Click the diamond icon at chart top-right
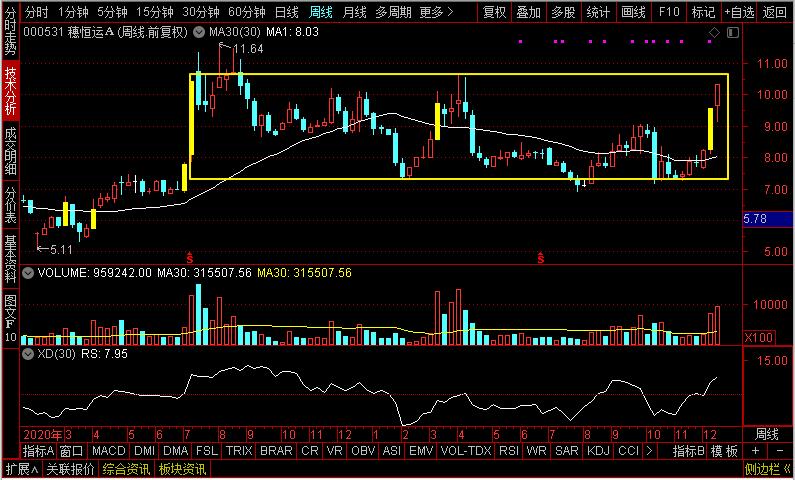This screenshot has width=795, height=480. 714,33
